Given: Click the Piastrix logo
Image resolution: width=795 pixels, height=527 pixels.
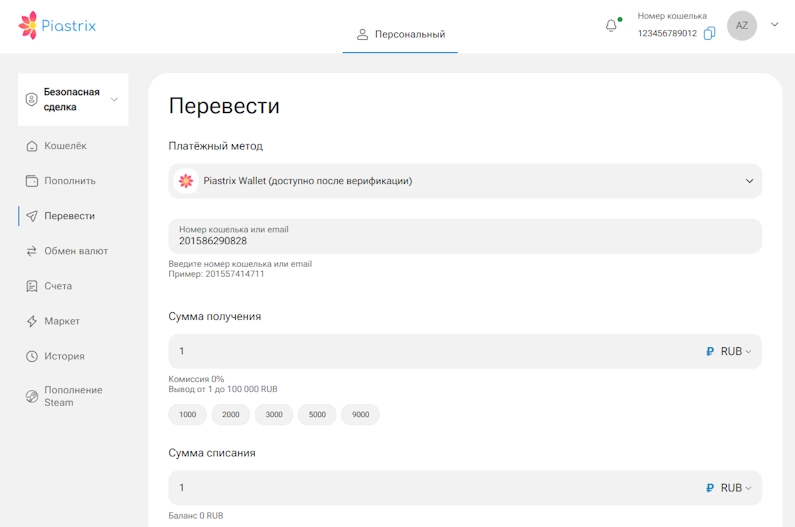Looking at the screenshot, I should pos(57,26).
